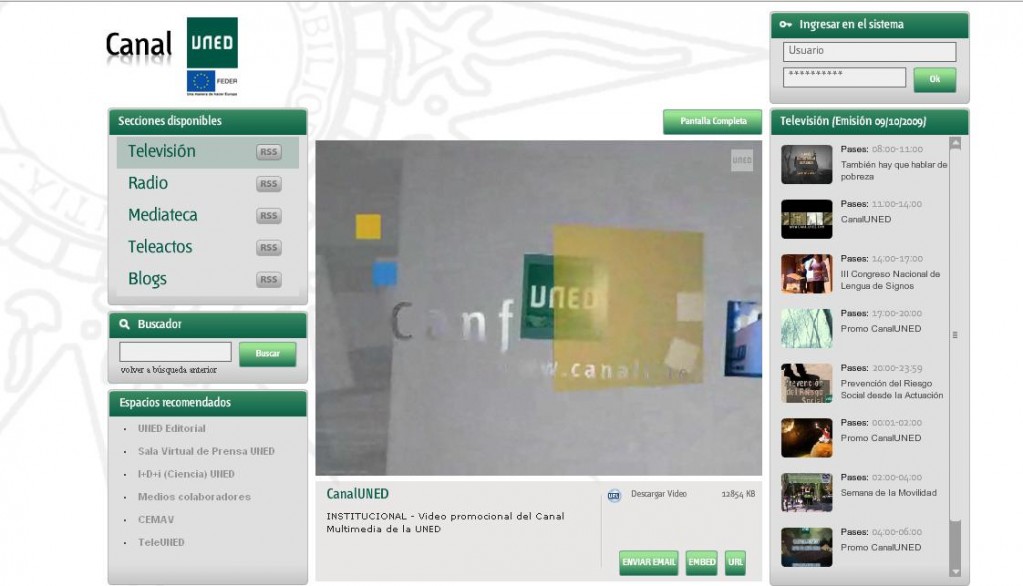Open the Mediateca RSS feed
Image resolution: width=1023 pixels, height=586 pixels.
(x=269, y=216)
